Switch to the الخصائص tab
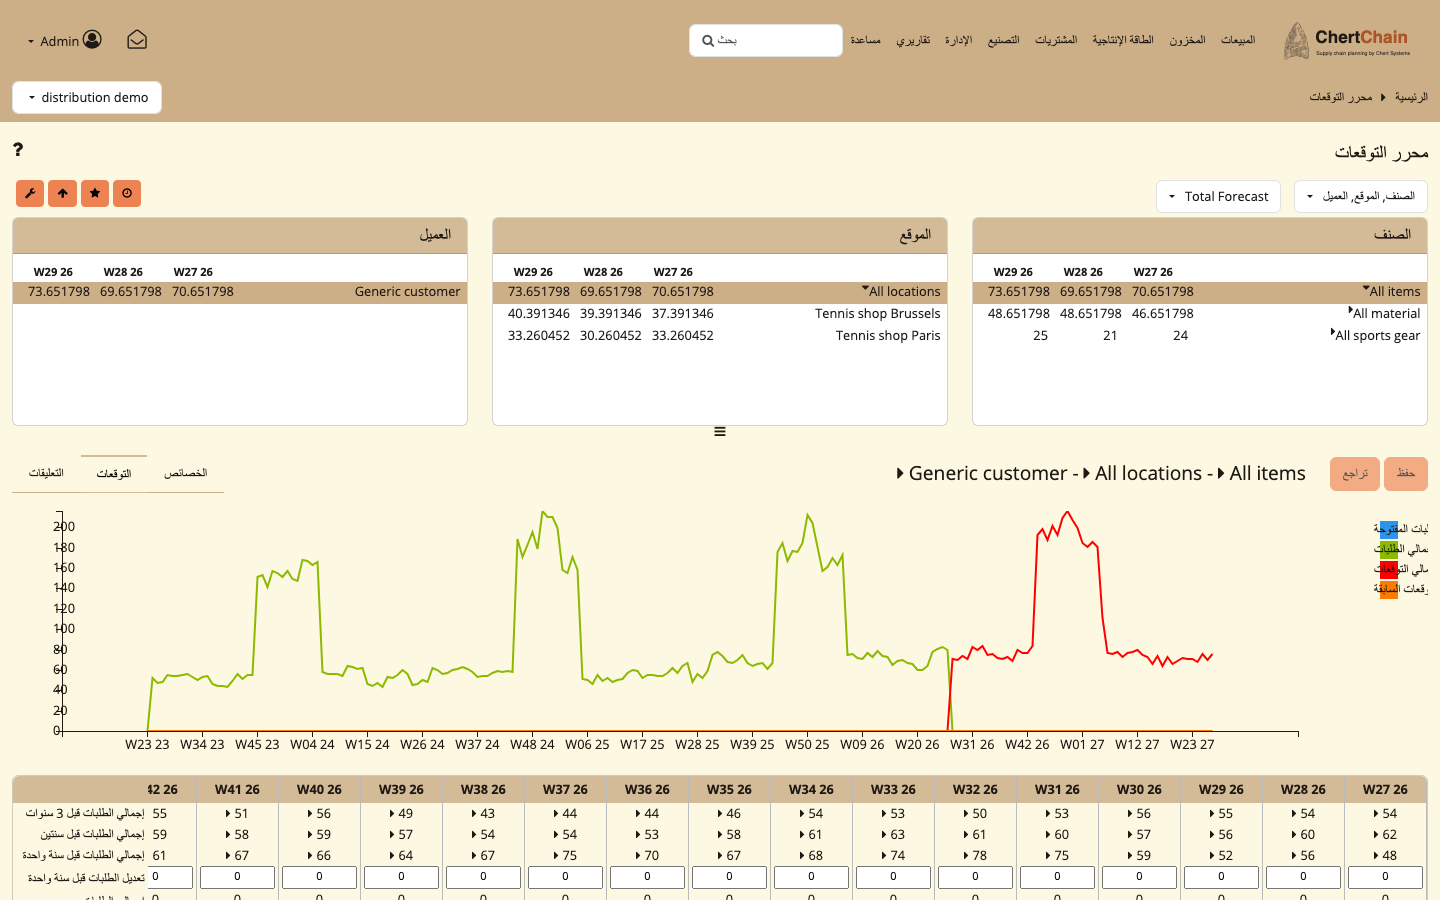Image resolution: width=1440 pixels, height=900 pixels. [x=186, y=473]
